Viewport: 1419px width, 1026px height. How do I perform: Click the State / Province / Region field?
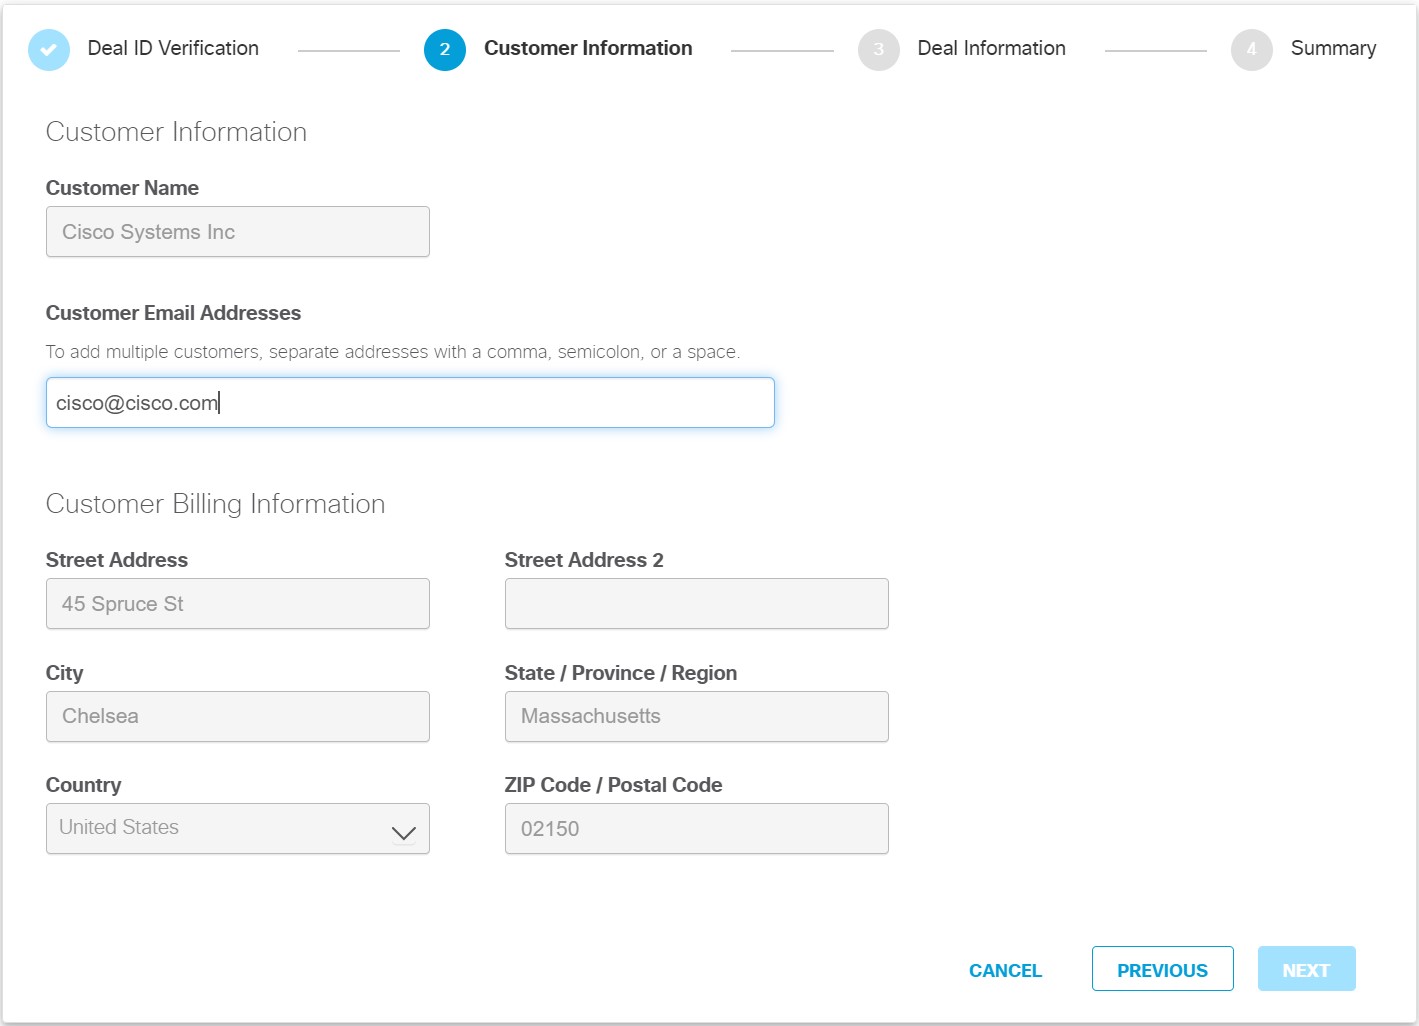tap(696, 716)
